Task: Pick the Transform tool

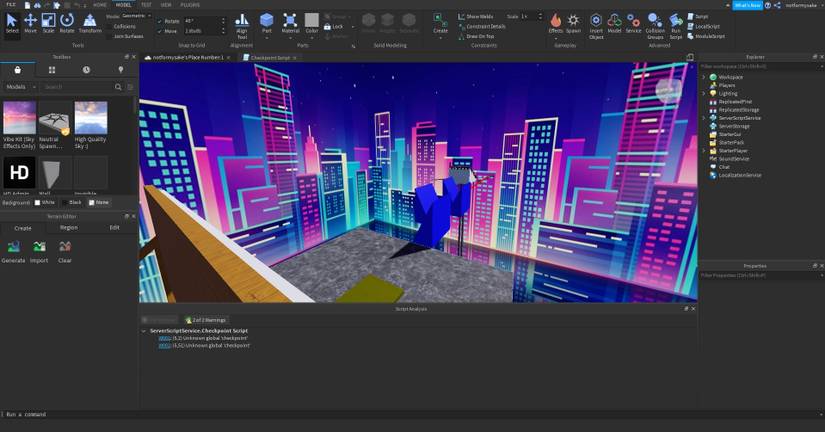Action: pos(90,23)
